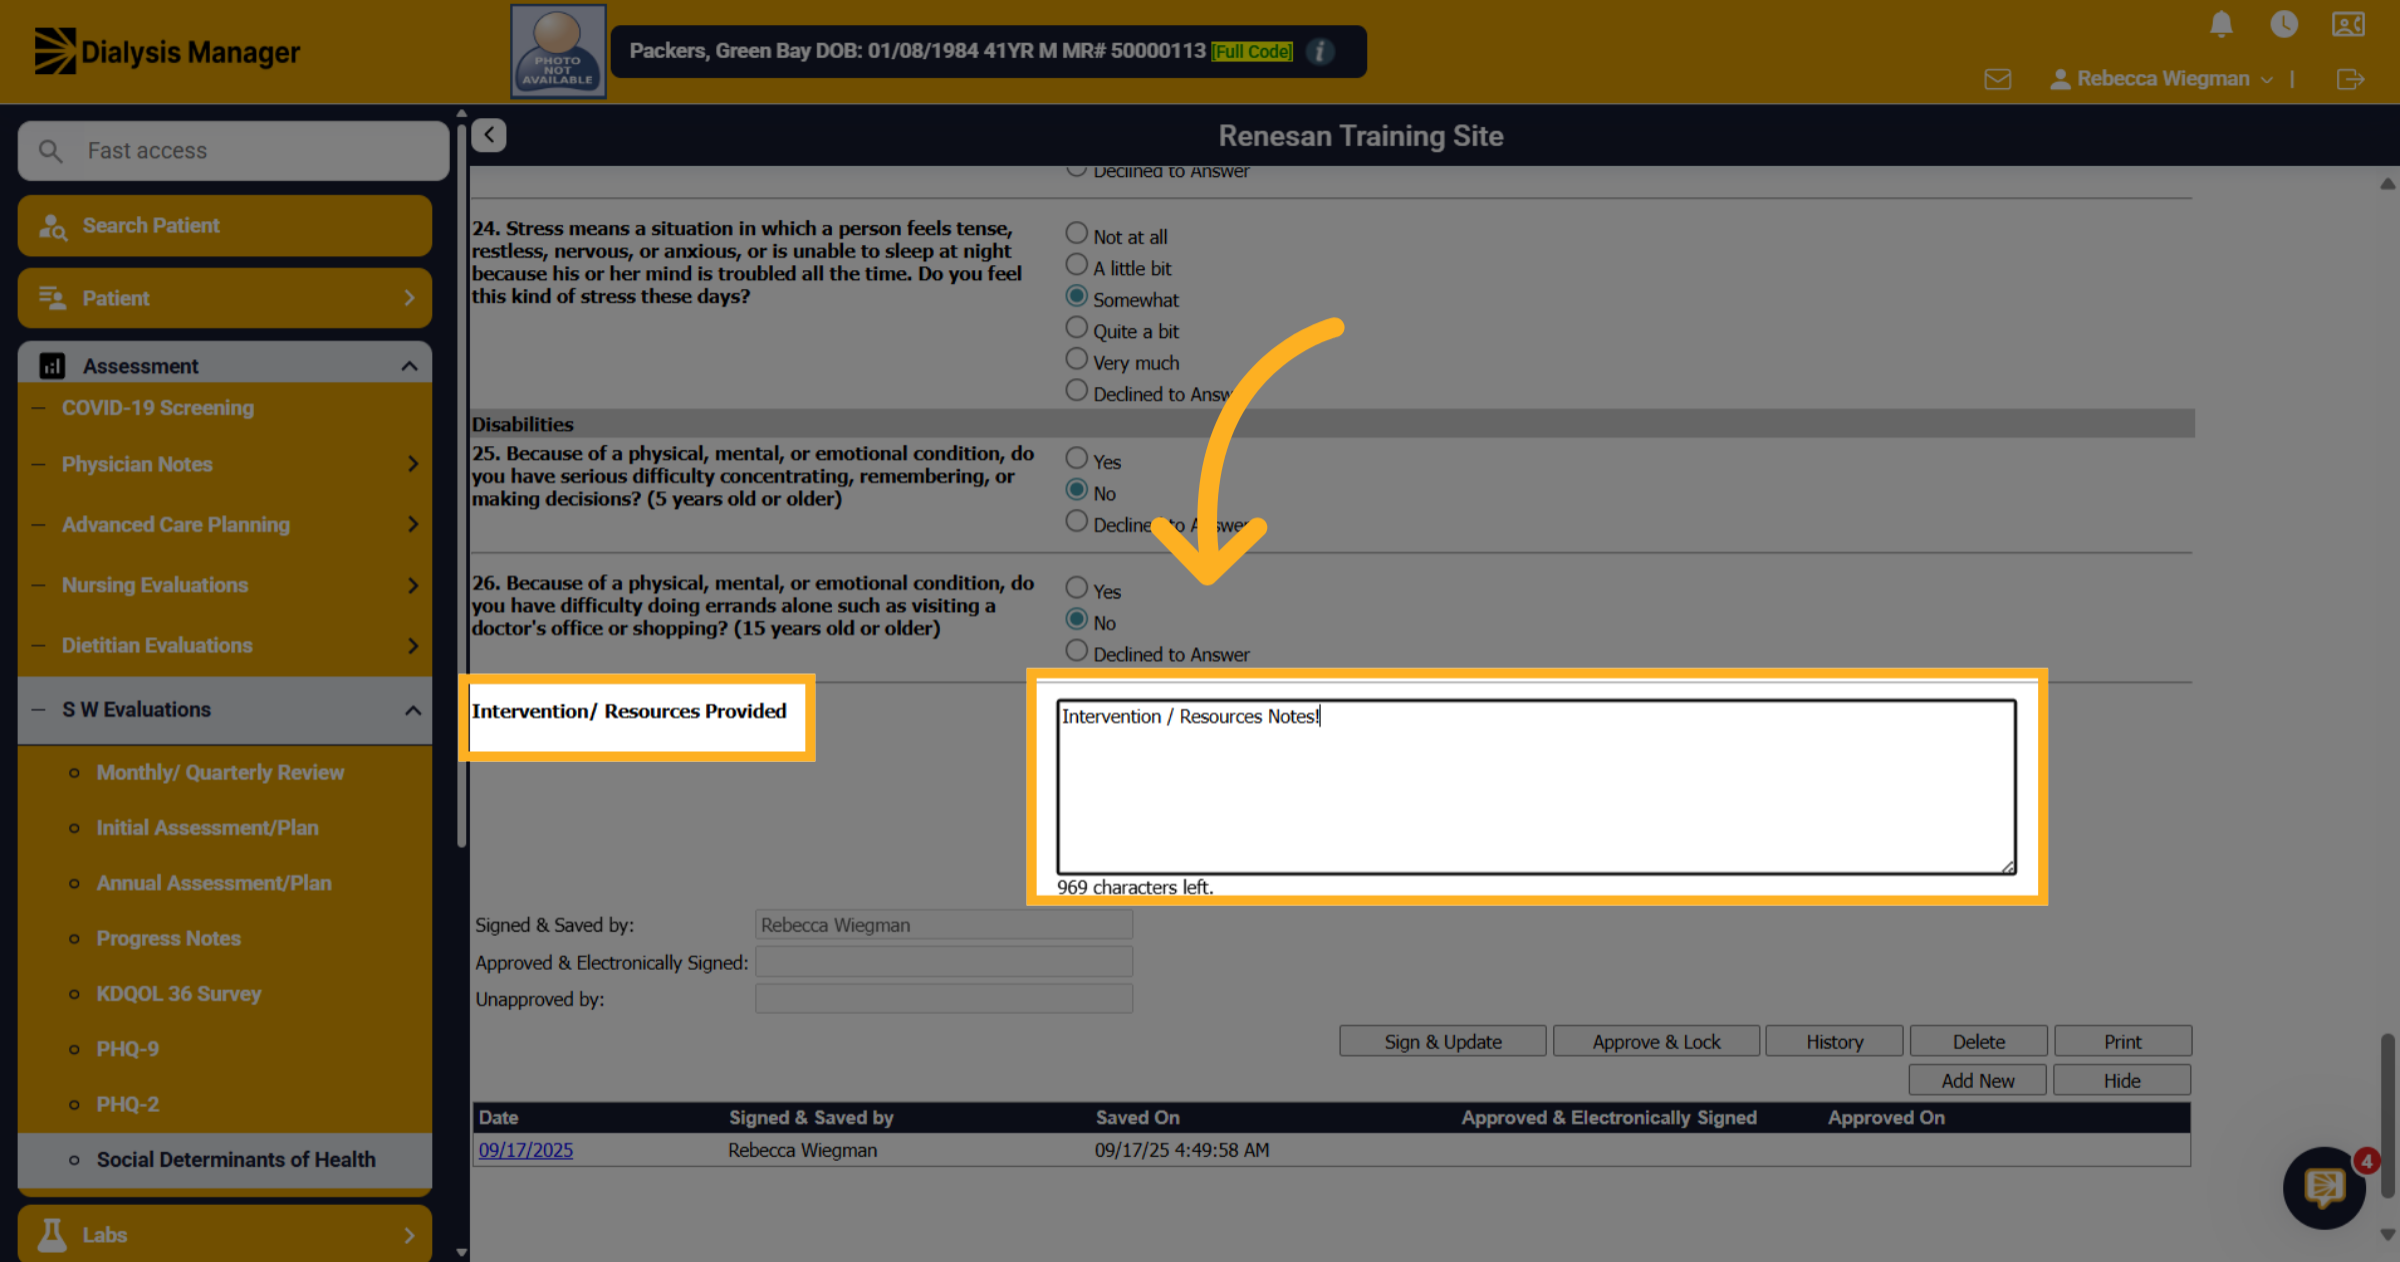Select 'Not at all' for question 24
This screenshot has height=1262, width=2400.
1076,233
